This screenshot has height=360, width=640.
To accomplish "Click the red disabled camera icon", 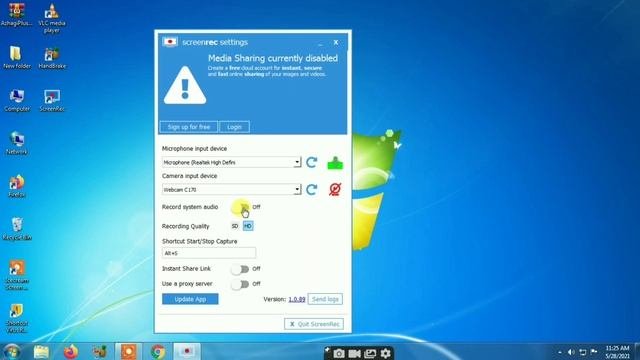I will point(335,189).
